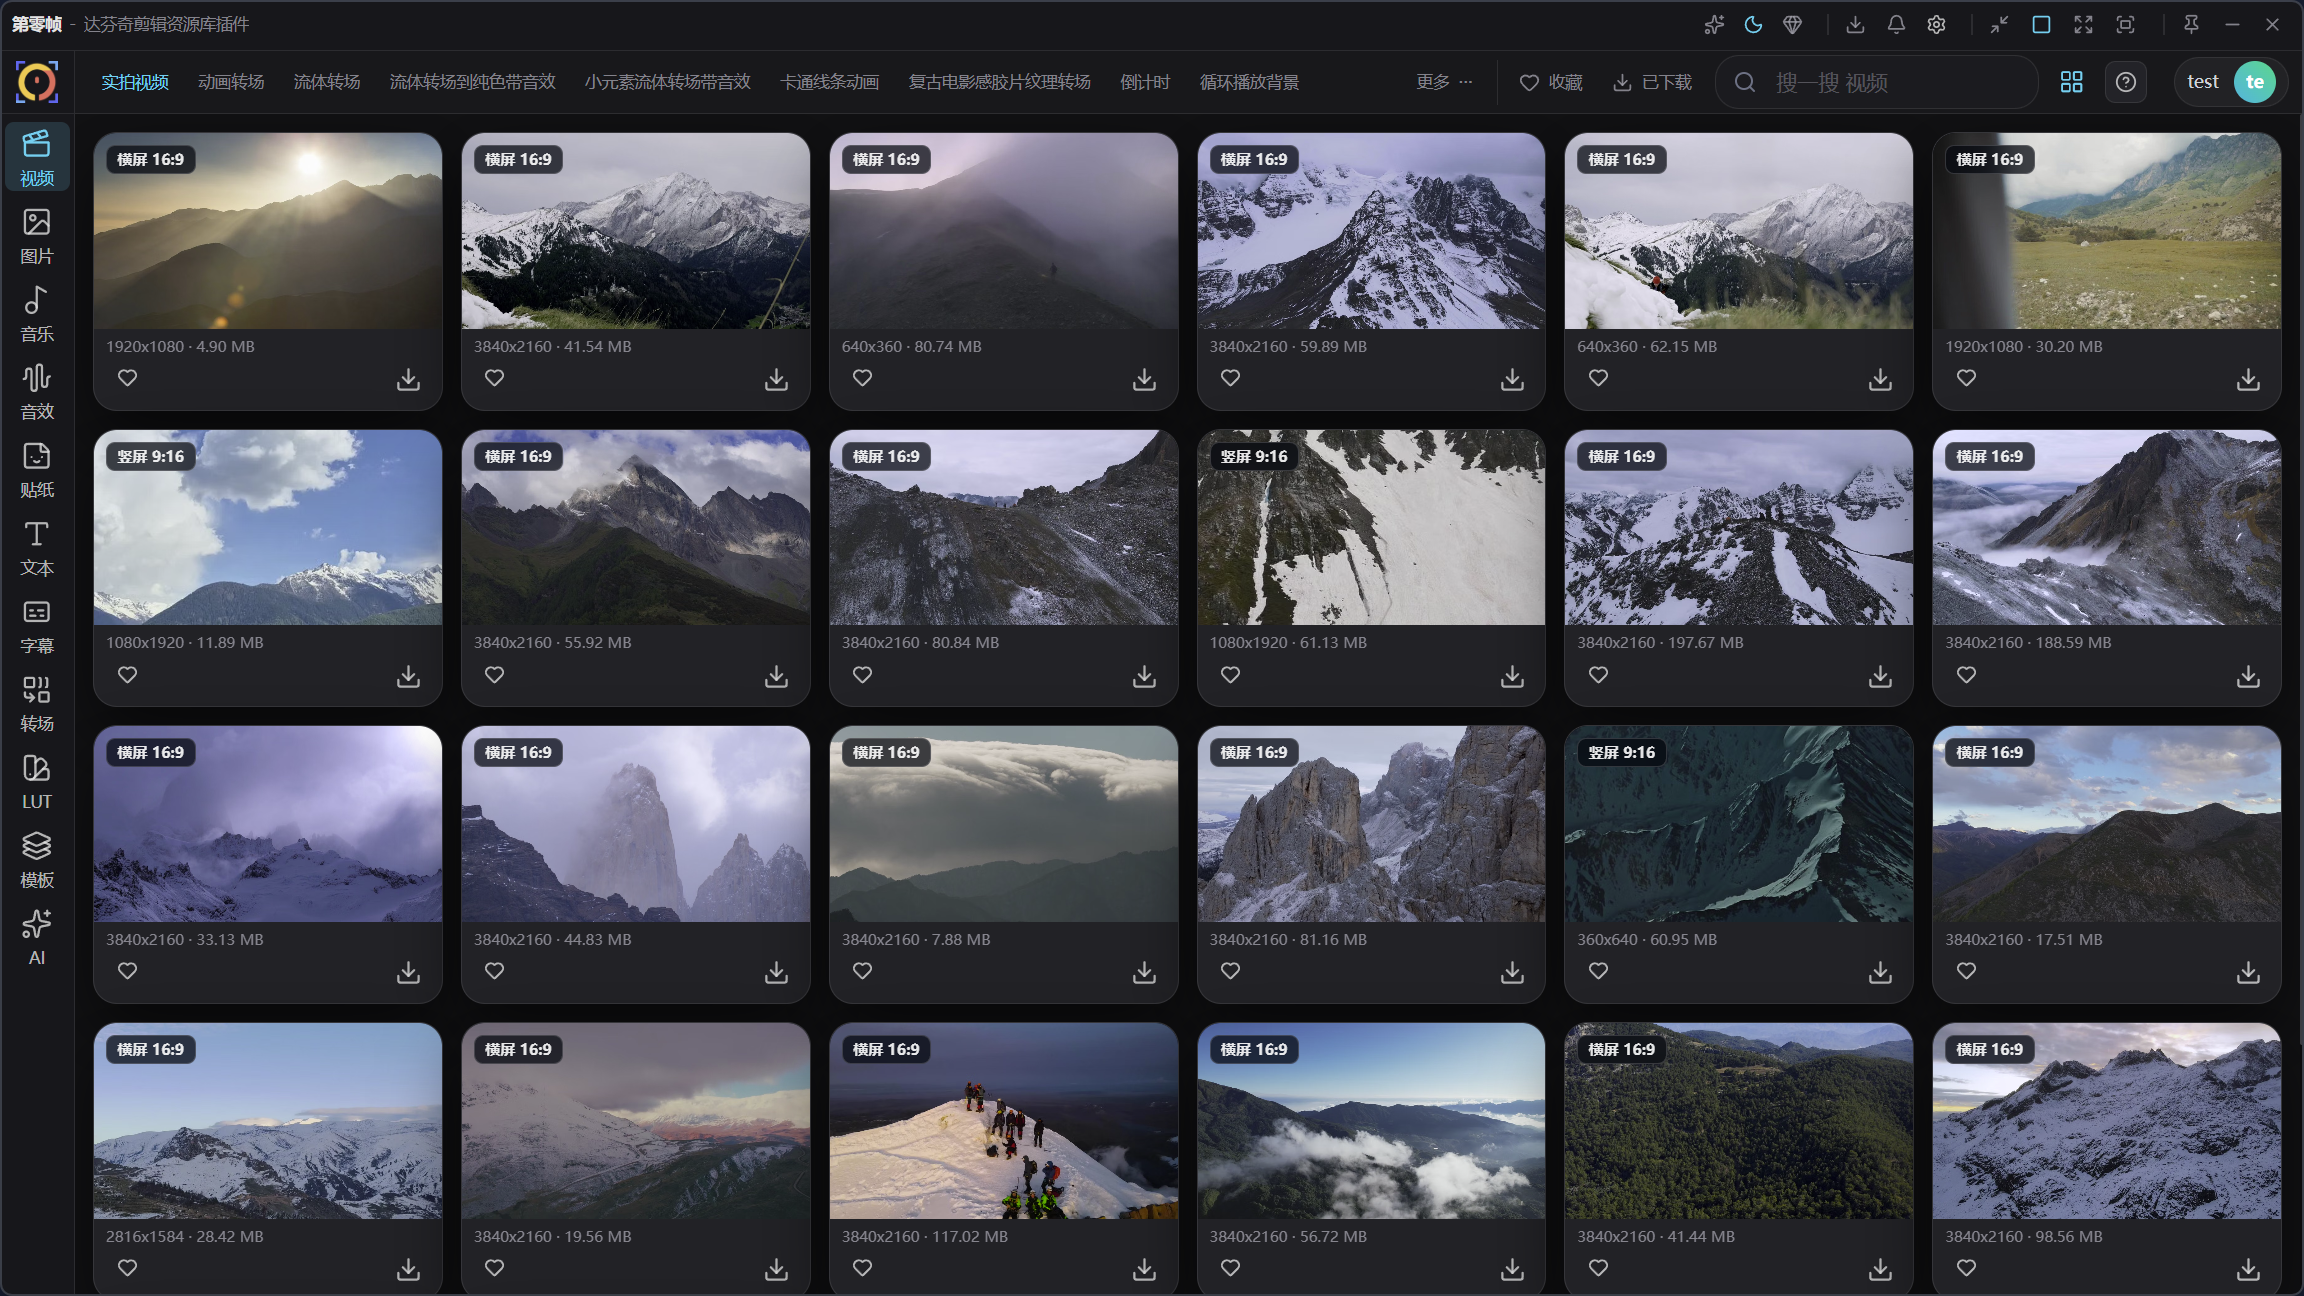The height and width of the screenshot is (1296, 2304).
Task: Download the 3840x2160 197.67 MB video
Action: [x=1880, y=676]
